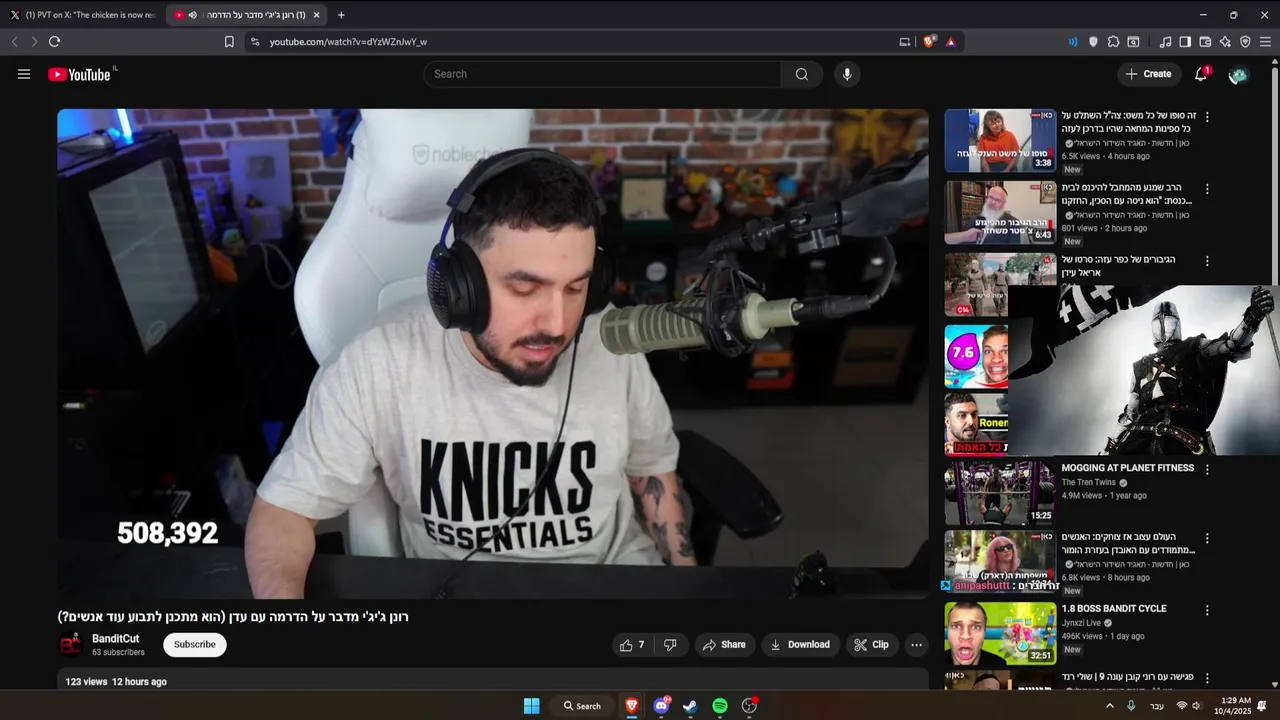Click the BanditCut channel avatar
This screenshot has width=1280, height=720.
tap(70, 645)
